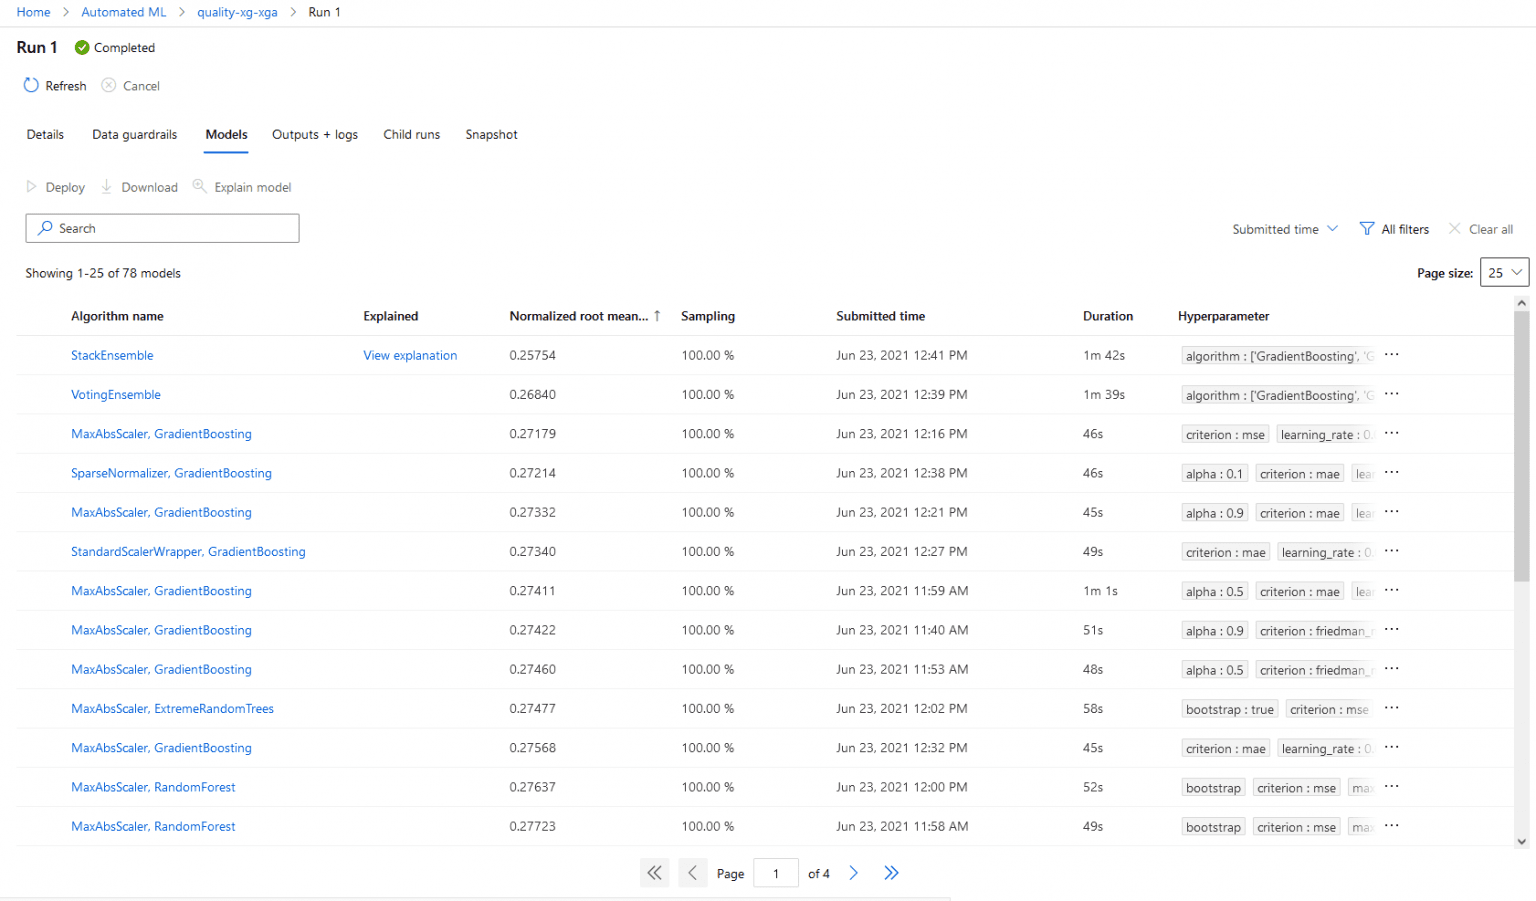This screenshot has width=1536, height=901.
Task: Click the Refresh icon button
Action: [x=31, y=86]
